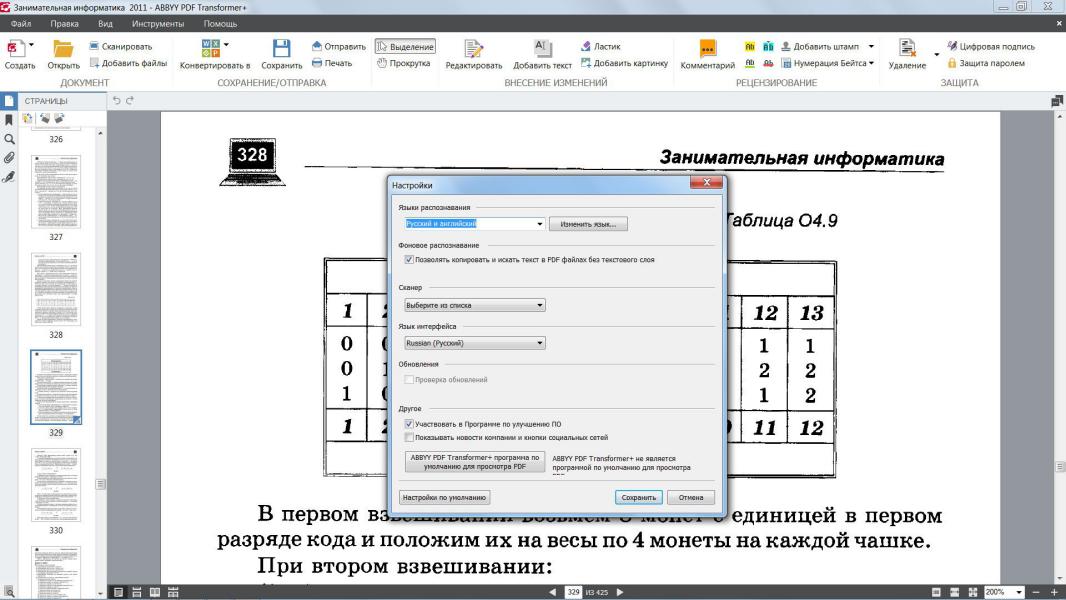Screen dimensions: 1066x600
Task: Activate the Выделение selection tool
Action: point(405,46)
